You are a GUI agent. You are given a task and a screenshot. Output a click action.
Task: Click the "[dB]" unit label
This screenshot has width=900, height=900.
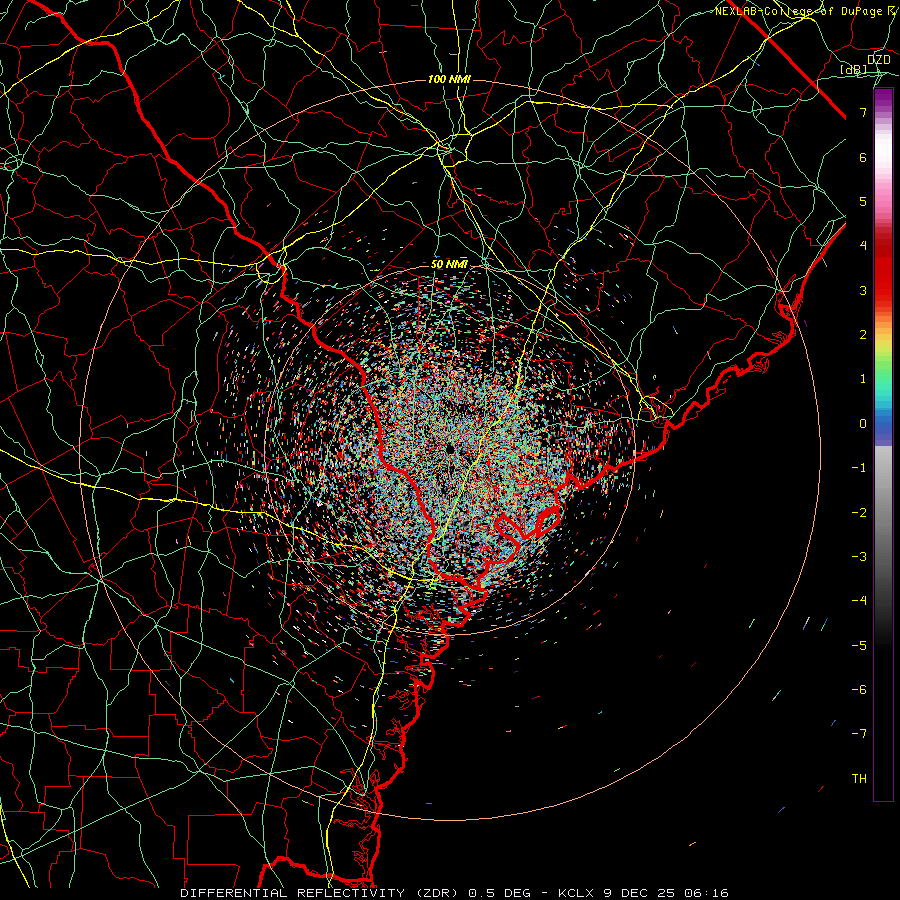pos(854,70)
